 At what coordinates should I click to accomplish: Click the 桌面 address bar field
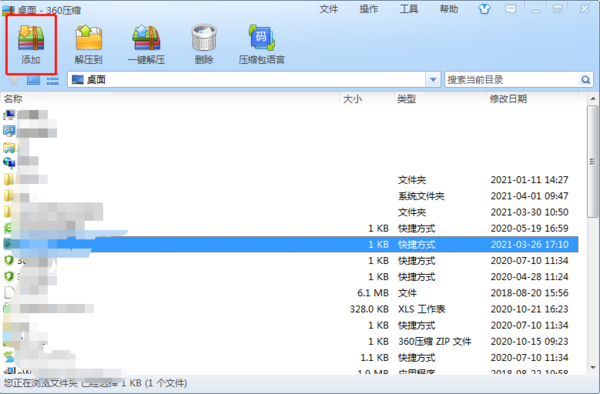point(247,80)
